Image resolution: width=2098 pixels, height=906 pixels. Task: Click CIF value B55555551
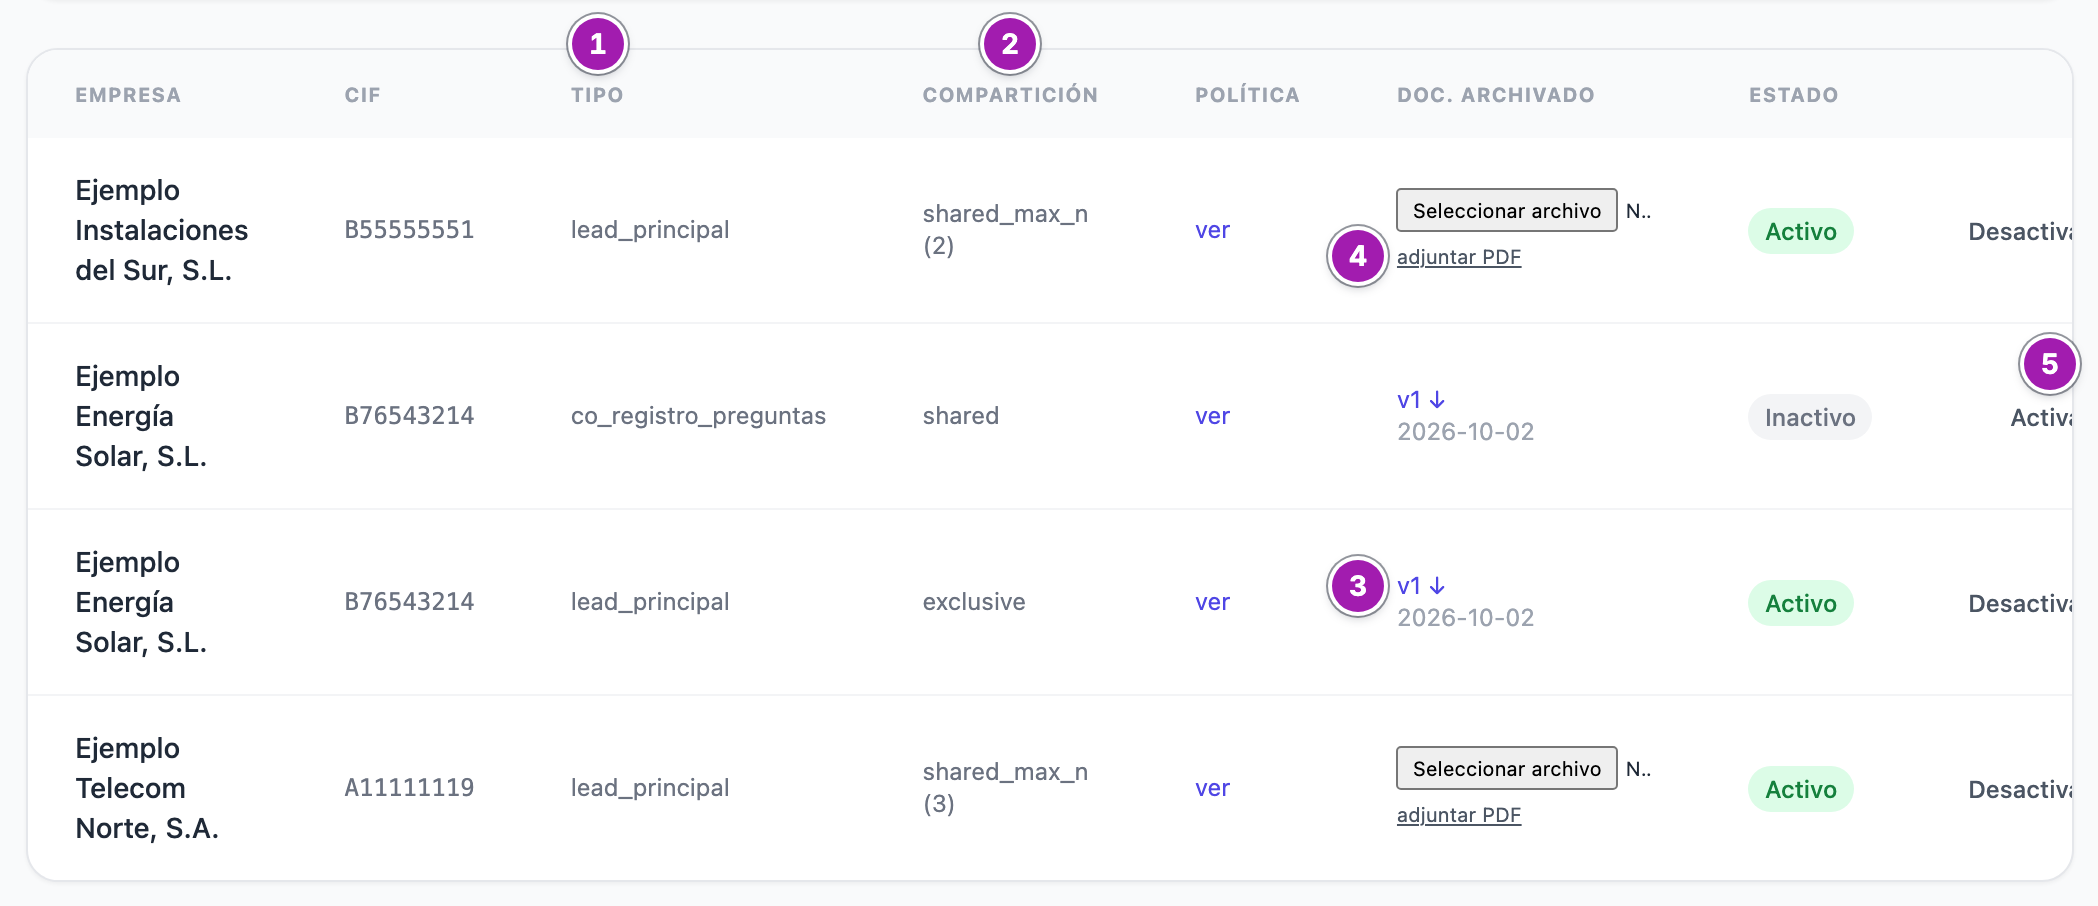coord(409,230)
